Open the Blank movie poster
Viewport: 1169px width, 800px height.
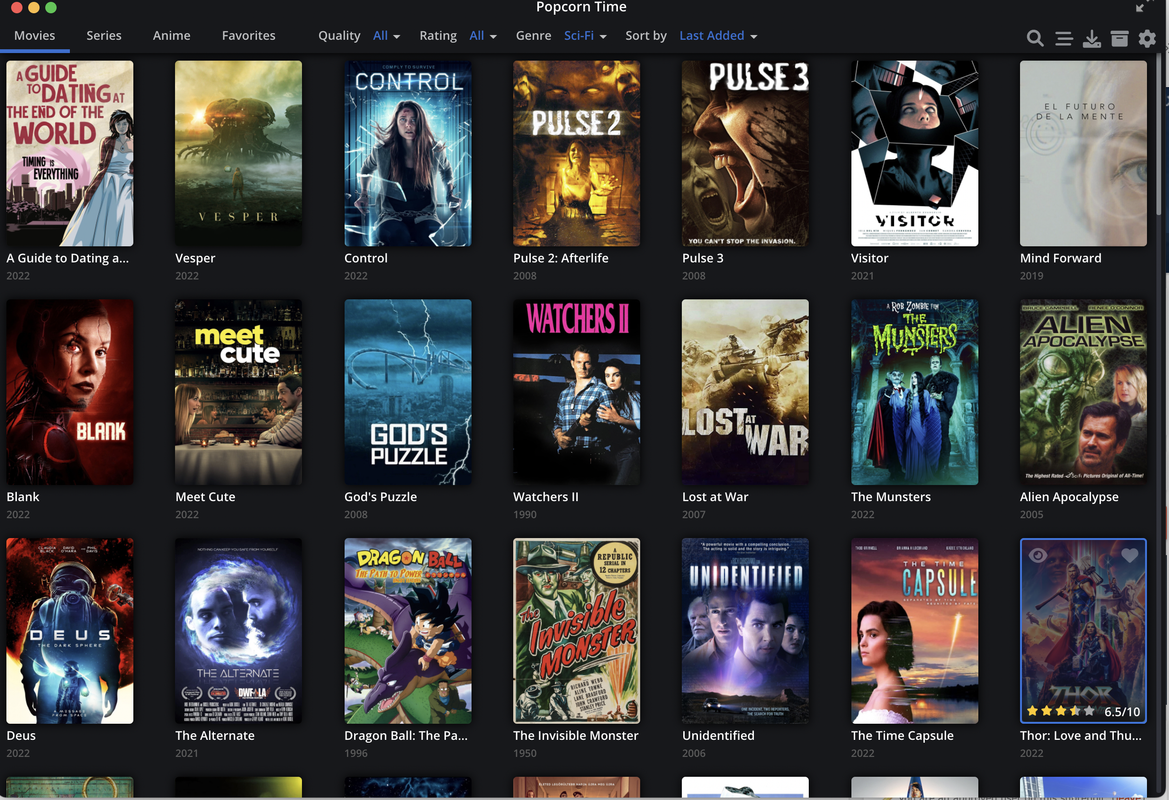70,392
